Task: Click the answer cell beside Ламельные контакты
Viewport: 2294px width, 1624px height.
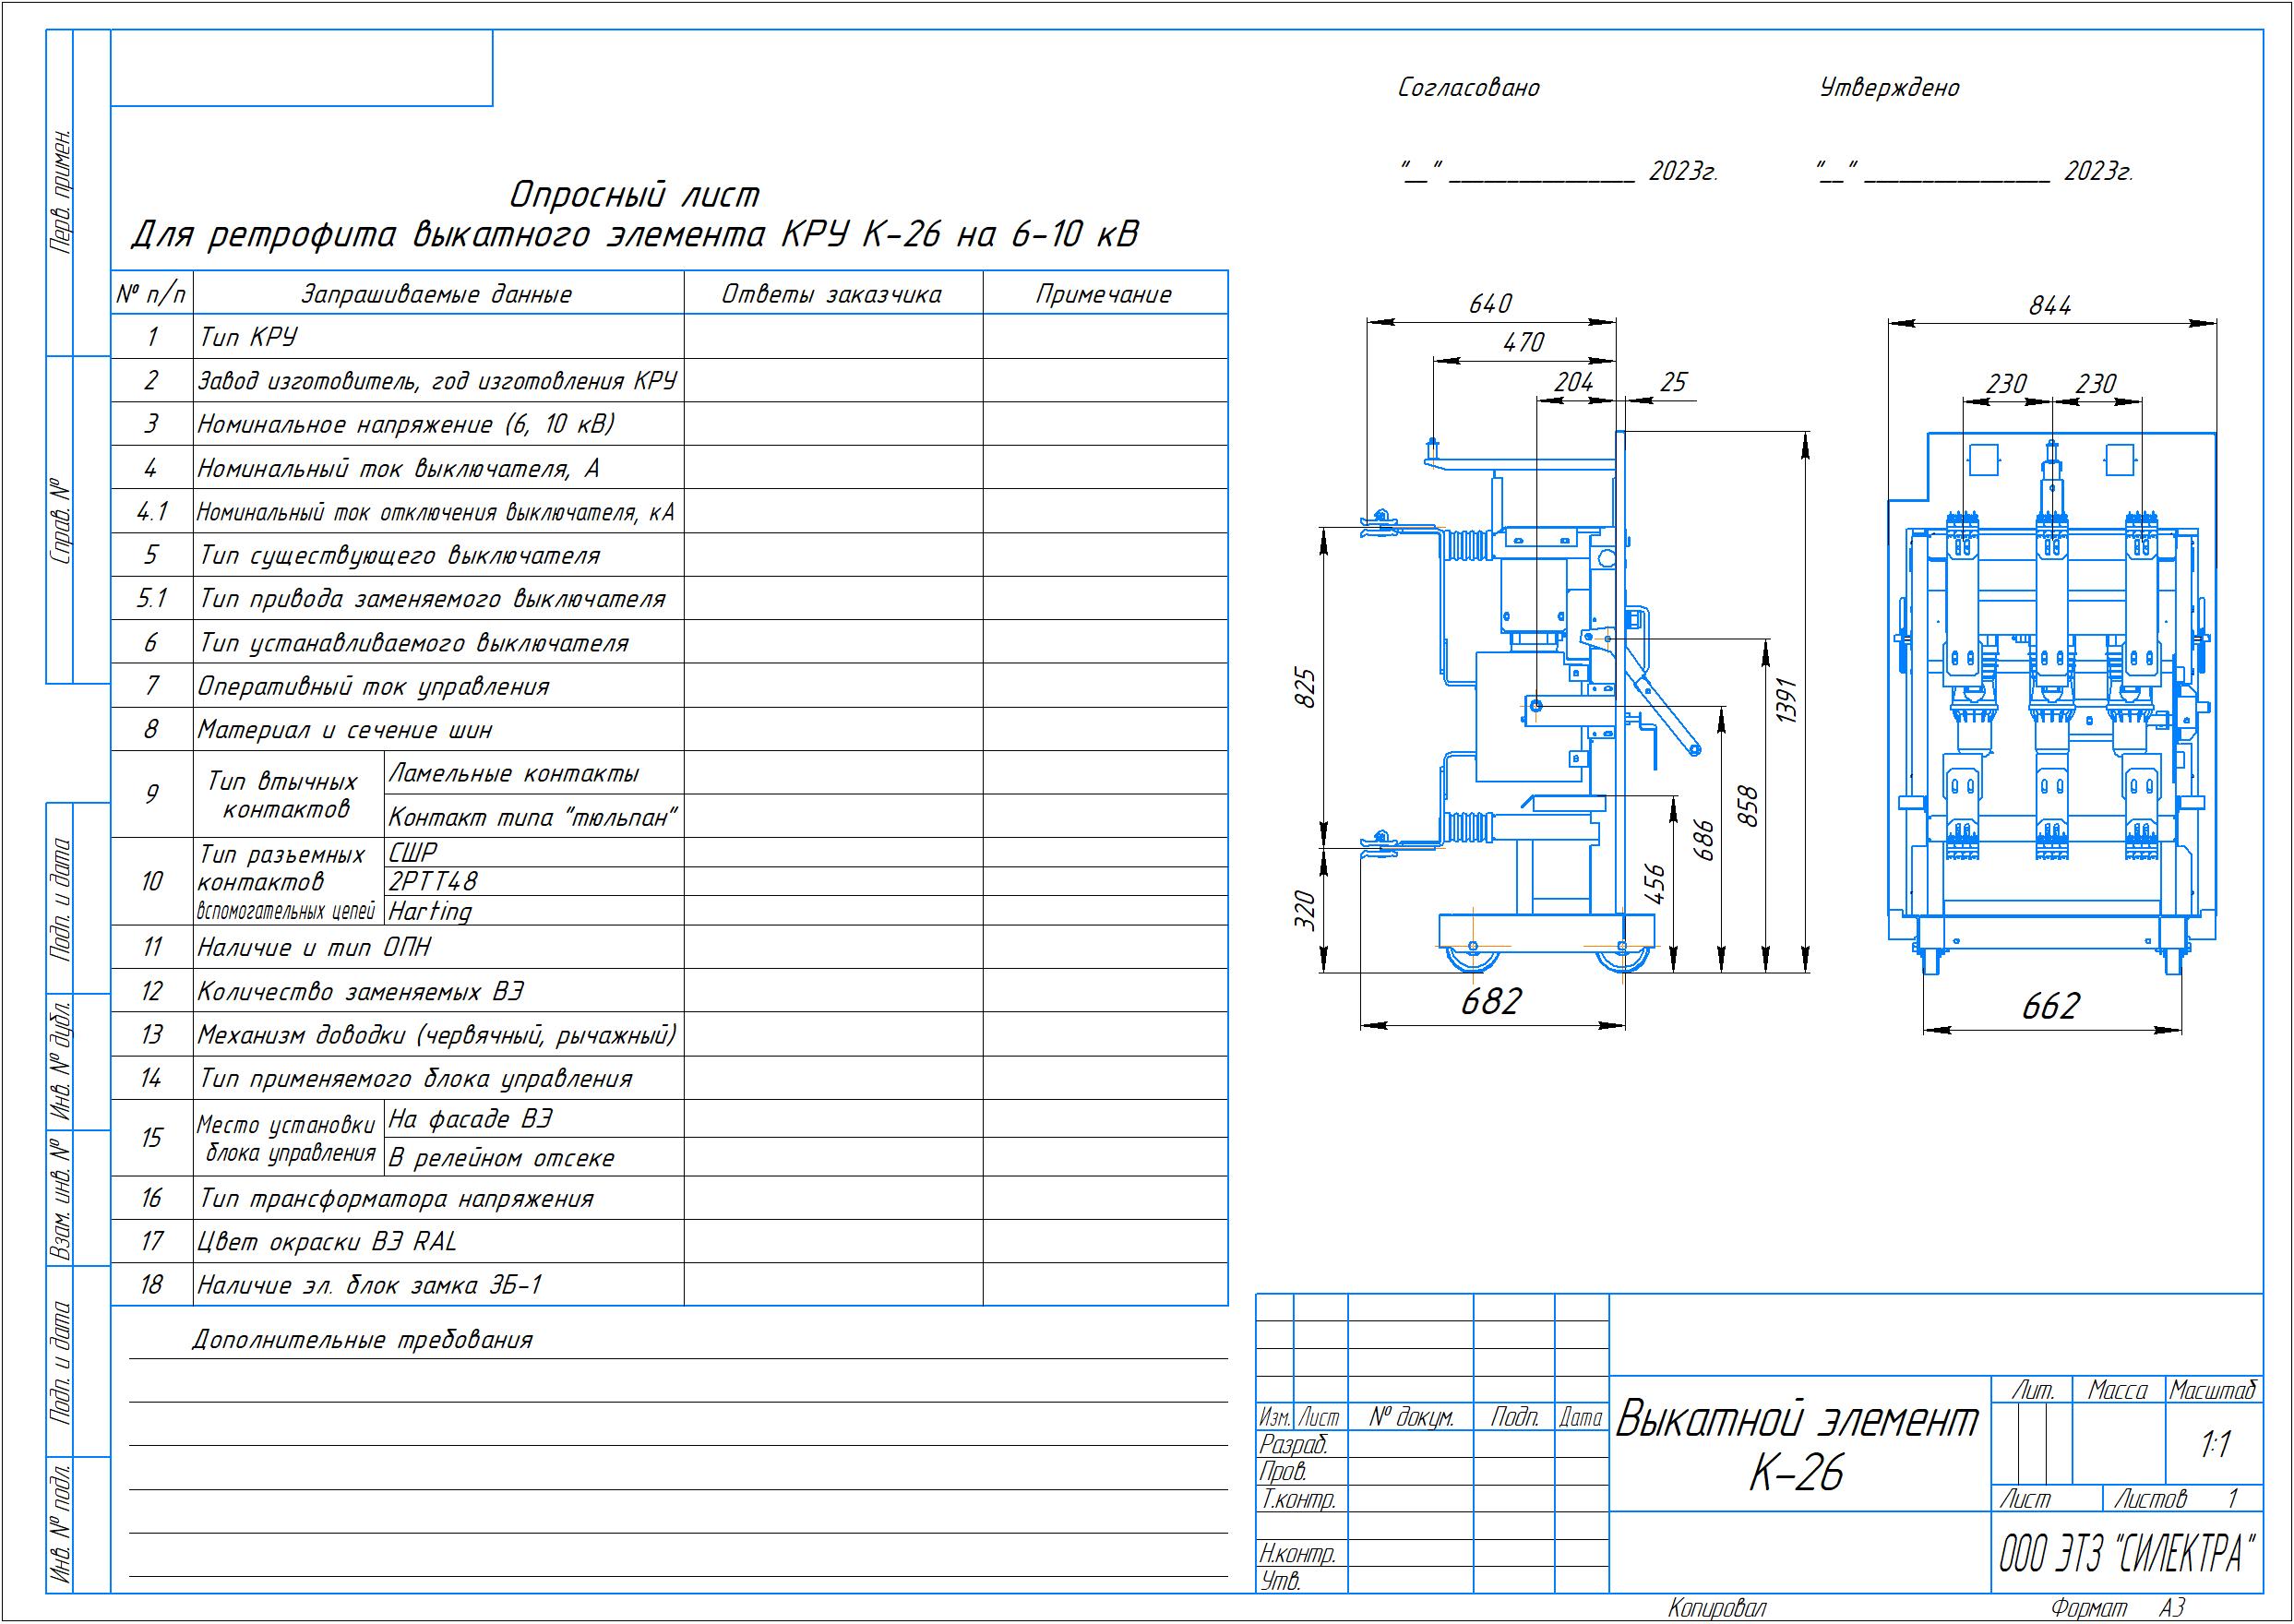Action: 833,773
